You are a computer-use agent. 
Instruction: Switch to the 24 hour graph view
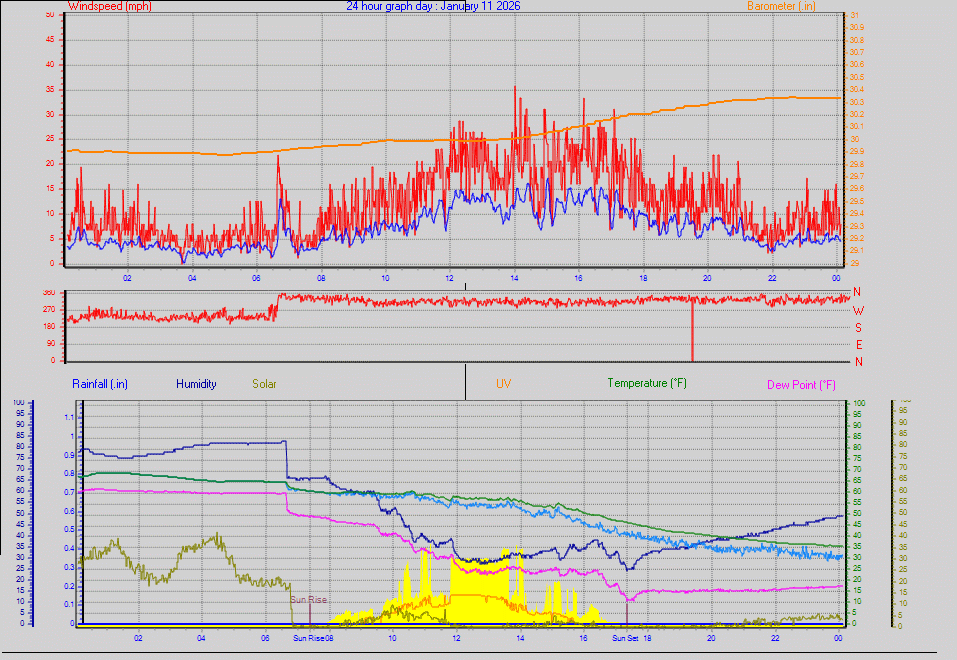380,6
